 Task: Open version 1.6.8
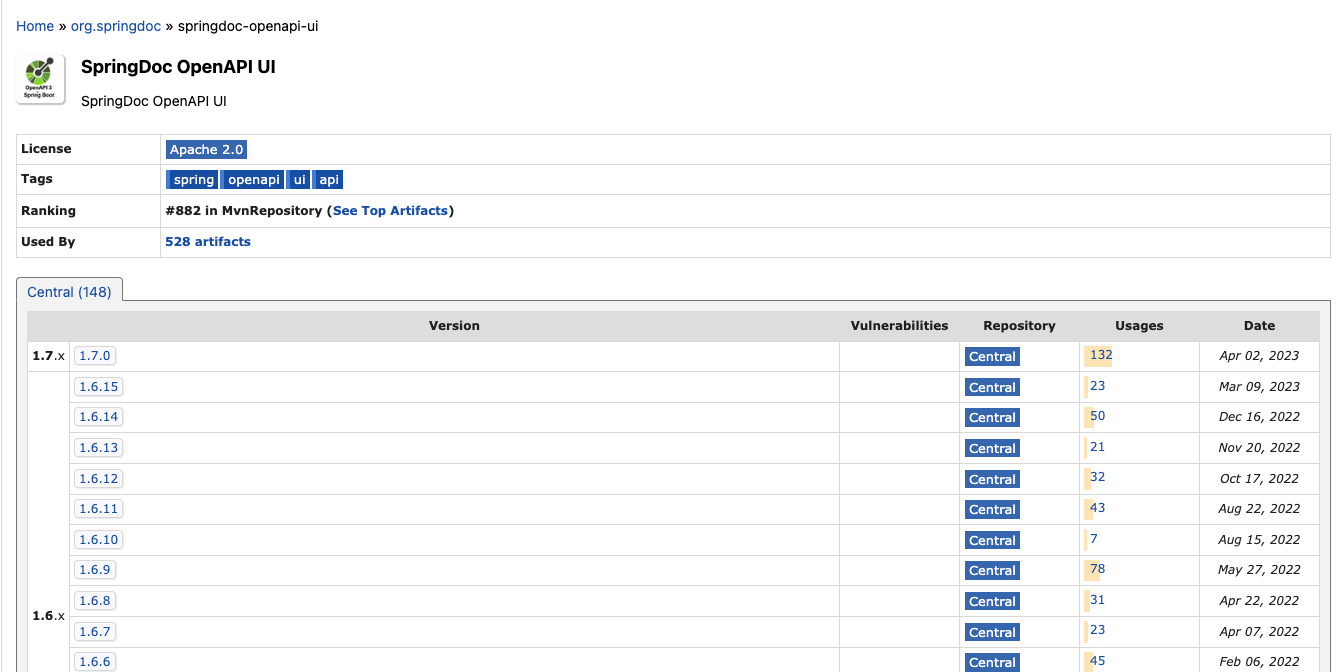click(x=94, y=600)
